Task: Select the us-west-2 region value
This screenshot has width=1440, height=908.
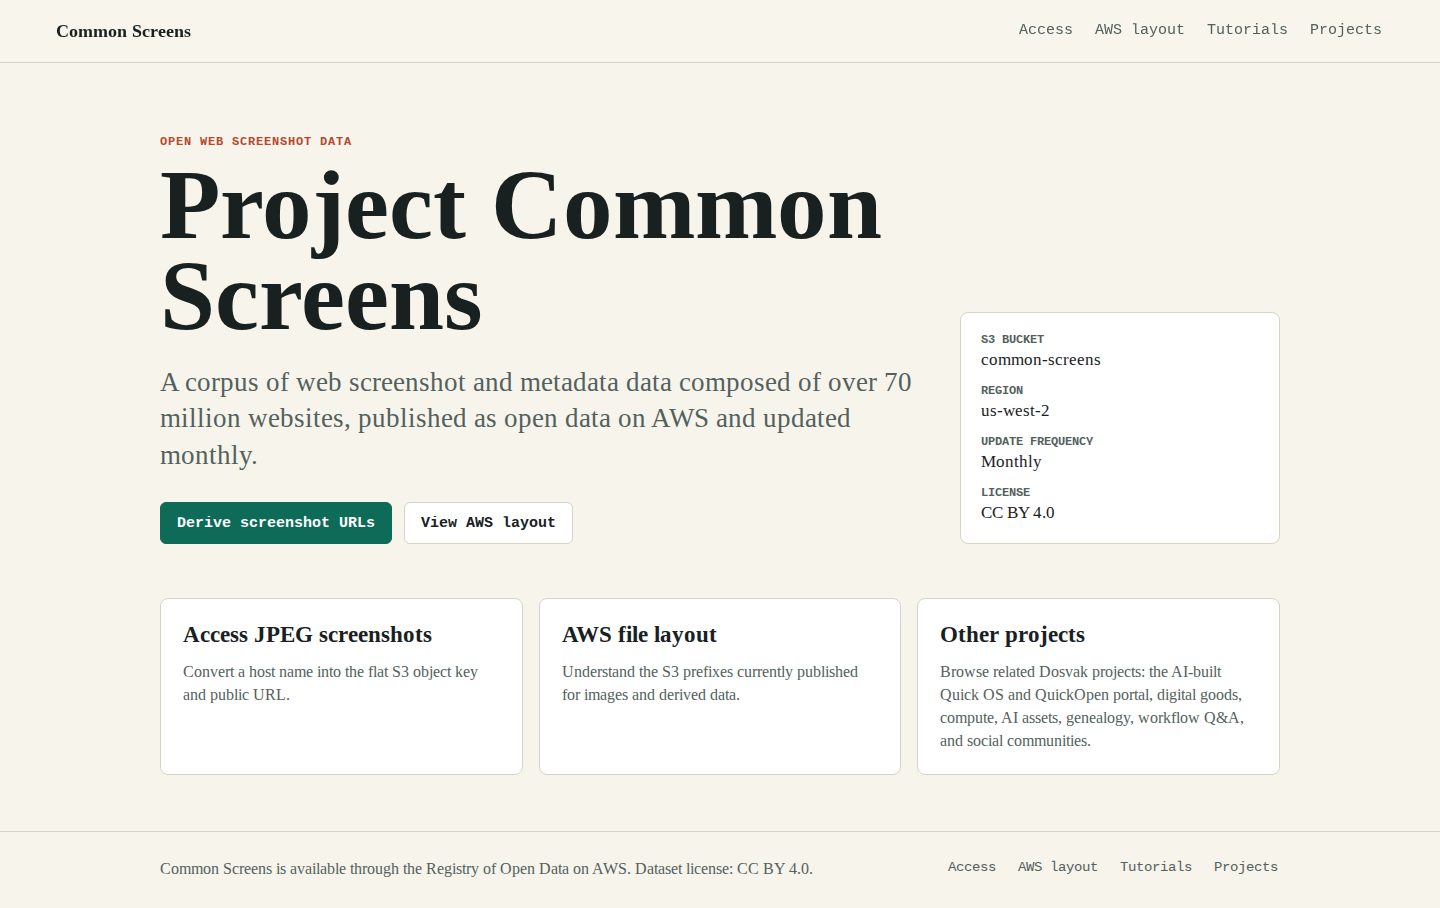Action: [1015, 411]
